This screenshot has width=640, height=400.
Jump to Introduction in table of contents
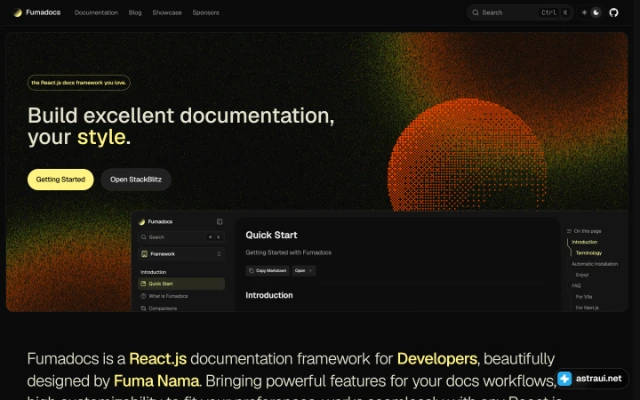point(584,242)
